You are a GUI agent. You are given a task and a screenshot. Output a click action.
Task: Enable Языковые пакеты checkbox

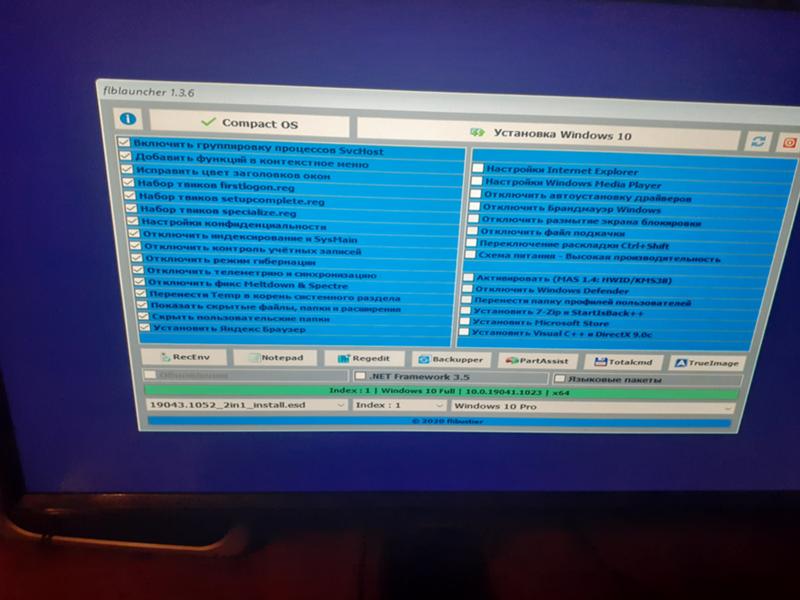560,379
